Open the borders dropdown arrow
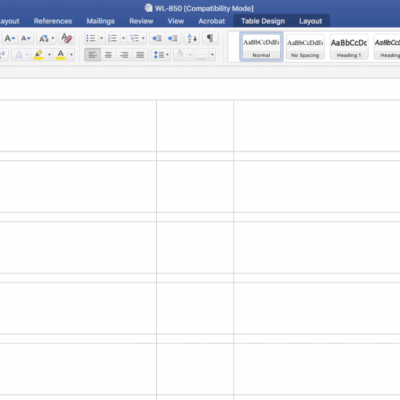Image resolution: width=400 pixels, height=400 pixels. pos(212,55)
